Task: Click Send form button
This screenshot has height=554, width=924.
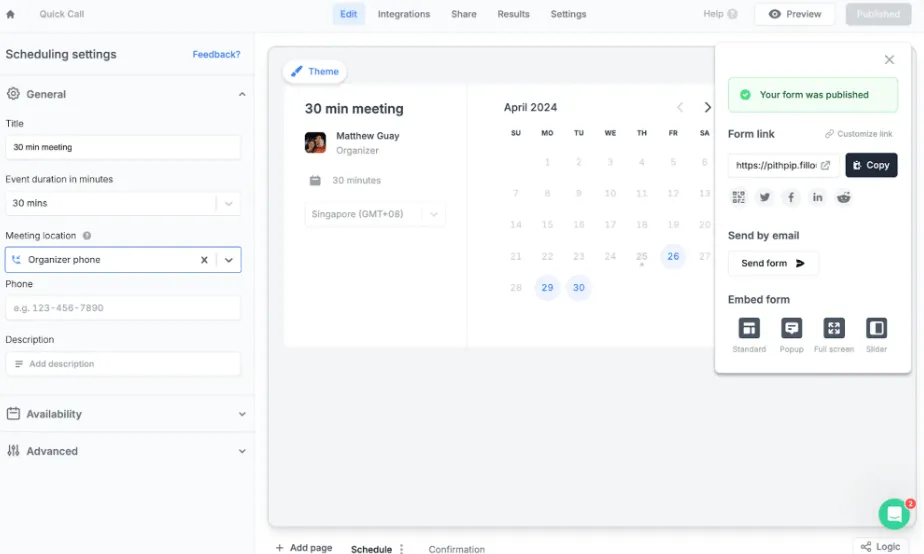Action: coord(773,263)
